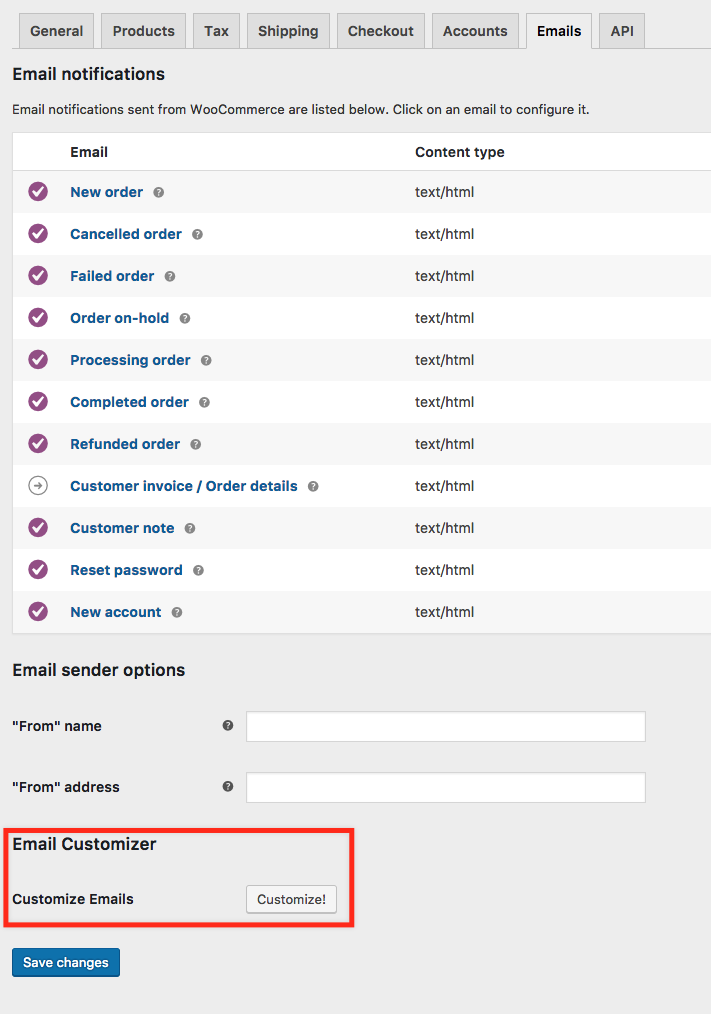Select the Emails tab
The height and width of the screenshot is (1014, 711).
pyautogui.click(x=559, y=31)
